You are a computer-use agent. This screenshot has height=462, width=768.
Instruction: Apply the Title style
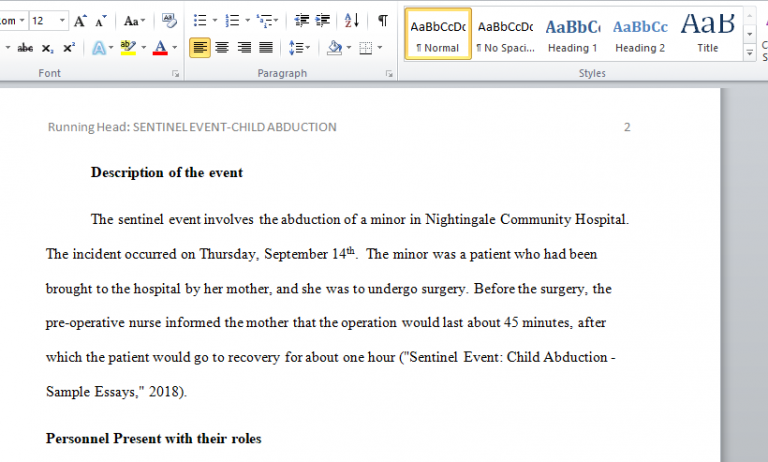(707, 33)
